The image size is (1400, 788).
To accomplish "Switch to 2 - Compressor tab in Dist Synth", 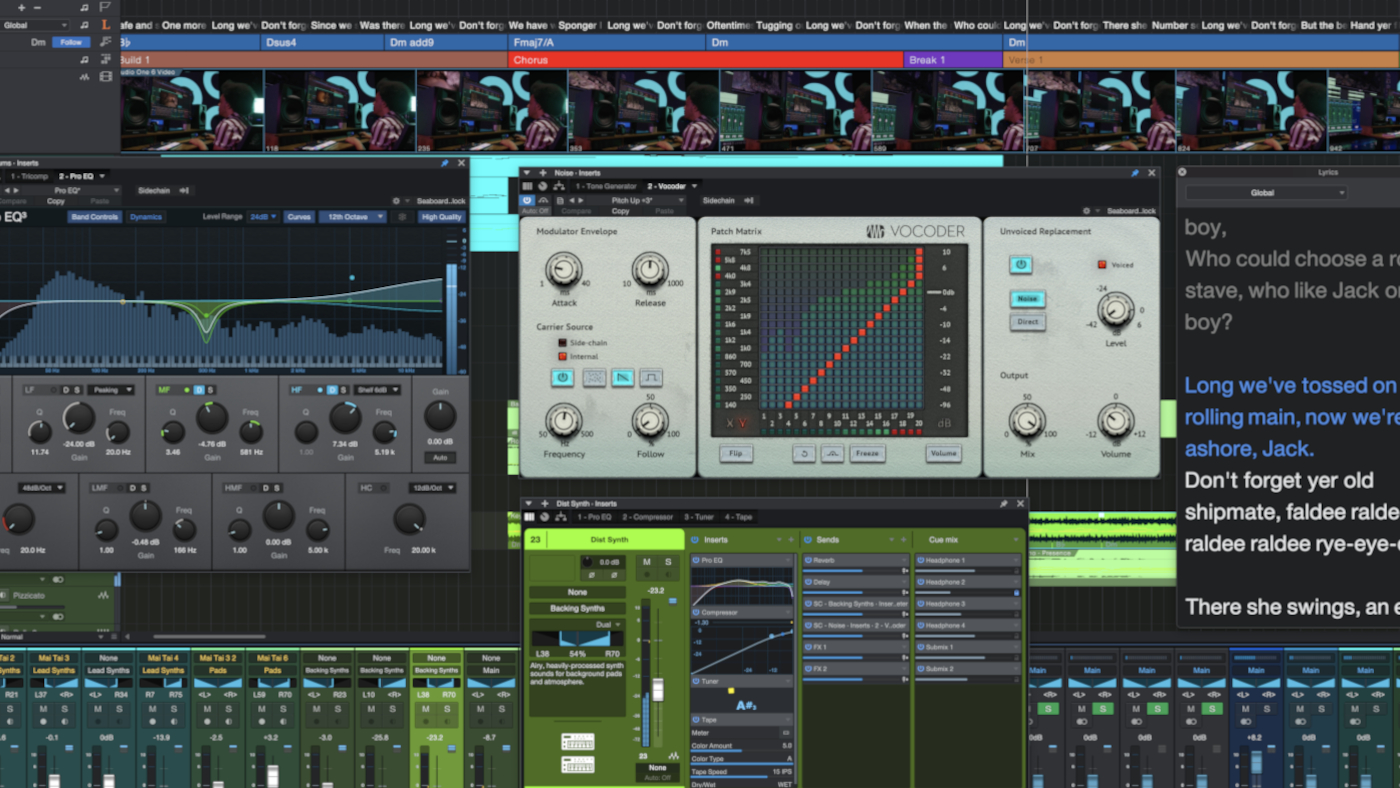I will [647, 517].
